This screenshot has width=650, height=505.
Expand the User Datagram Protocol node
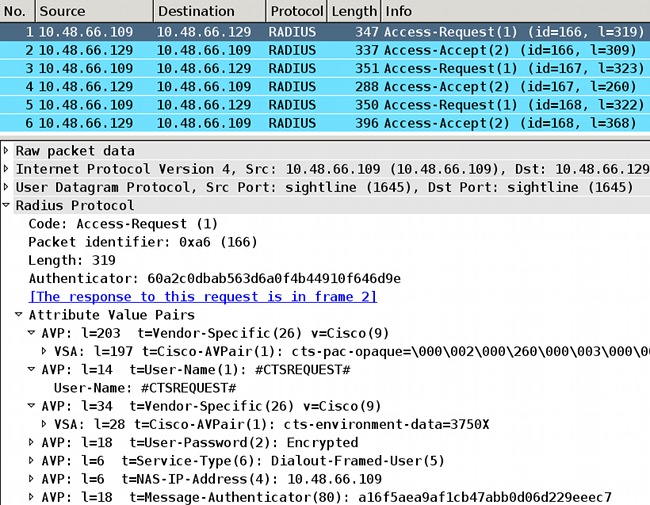coord(7,187)
